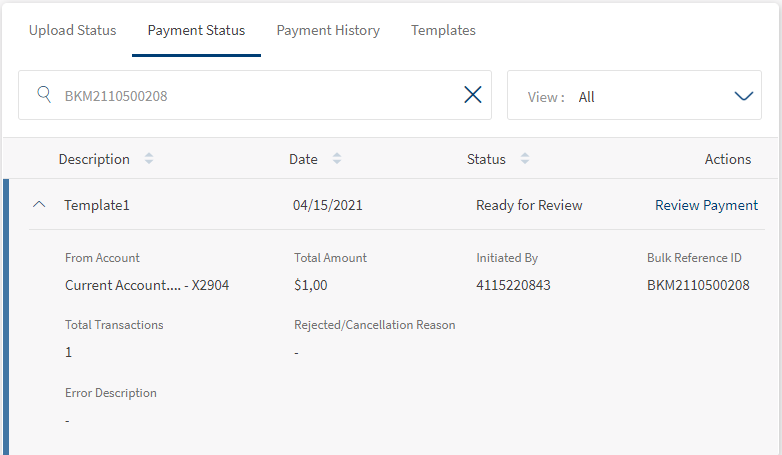
Task: Go to the Templates tab
Action: click(443, 30)
